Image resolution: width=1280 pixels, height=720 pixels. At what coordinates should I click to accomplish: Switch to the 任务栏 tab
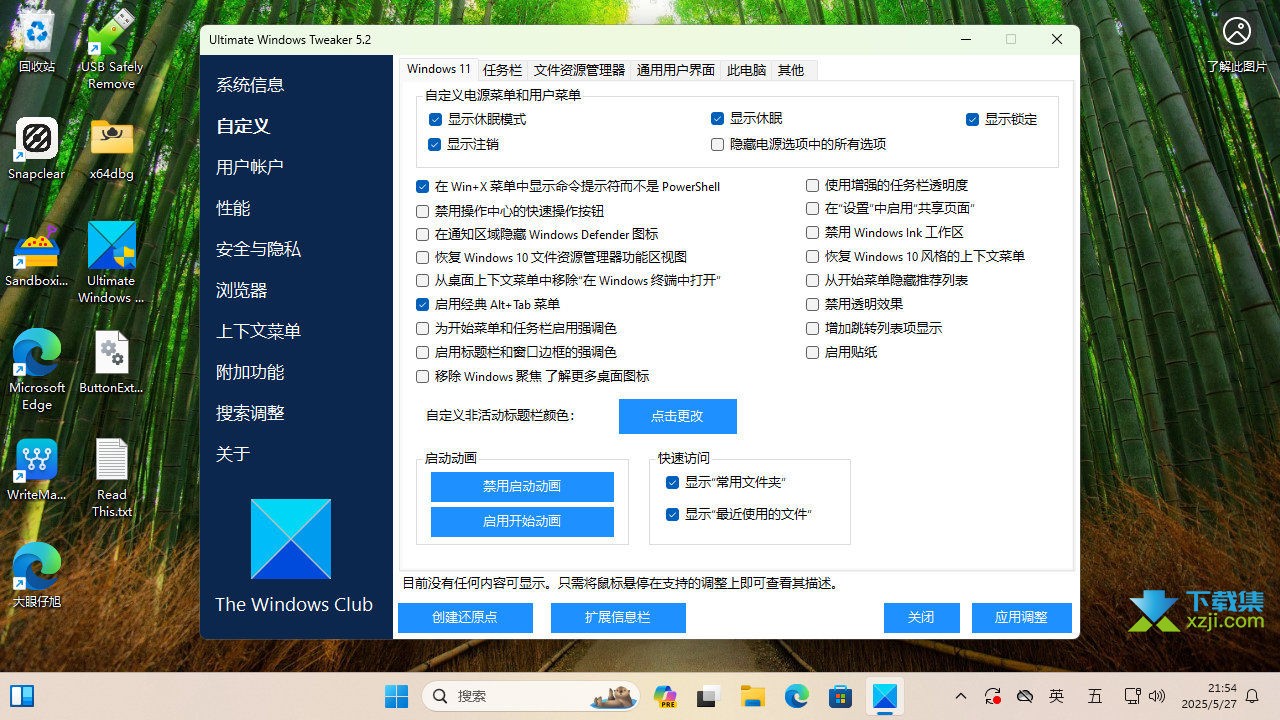[x=502, y=70]
